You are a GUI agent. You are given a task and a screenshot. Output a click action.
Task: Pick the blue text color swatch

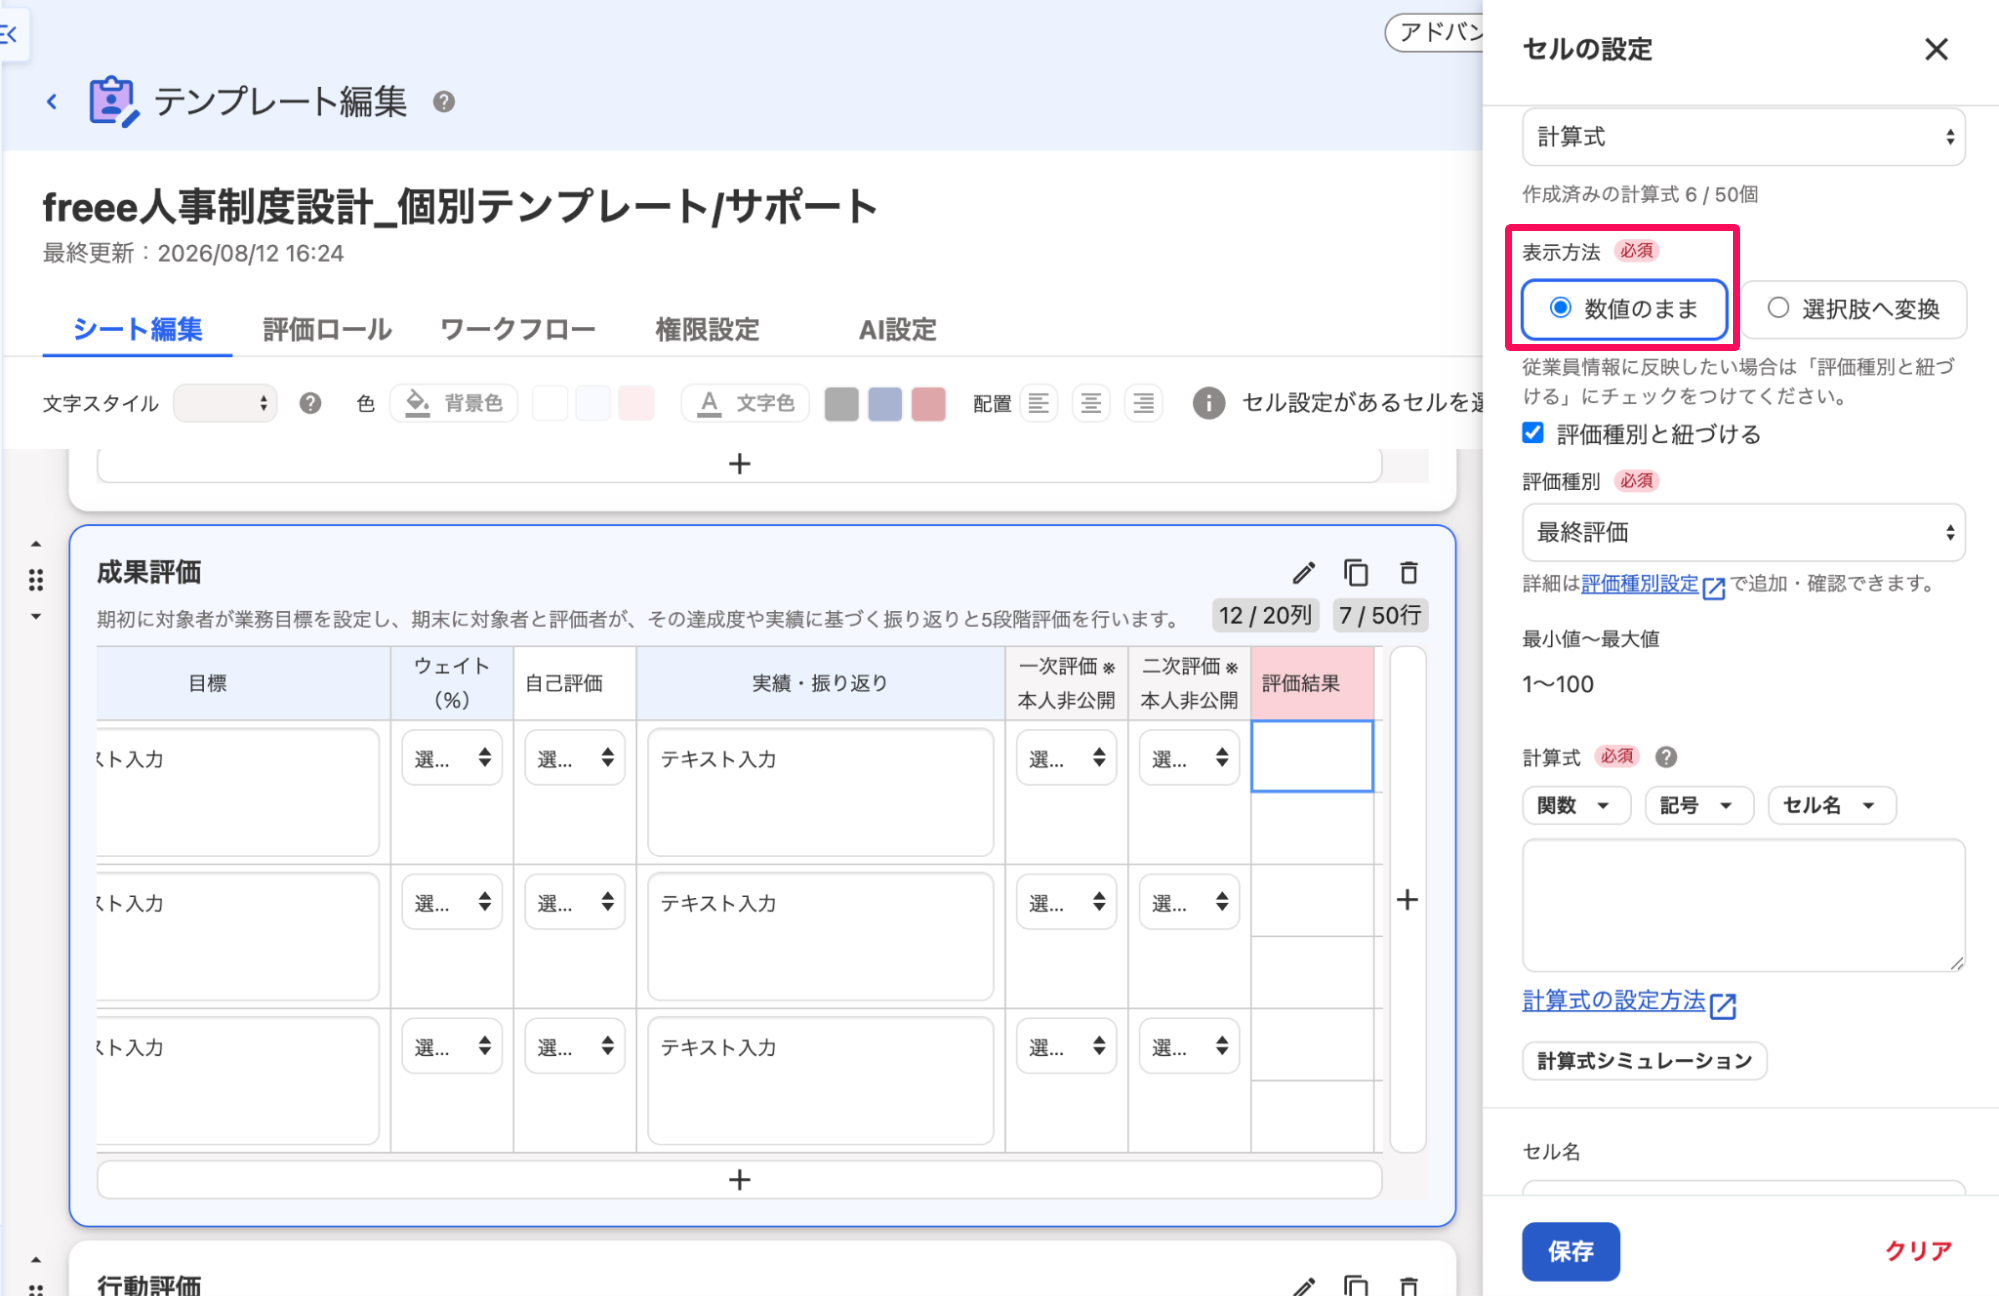[x=885, y=403]
